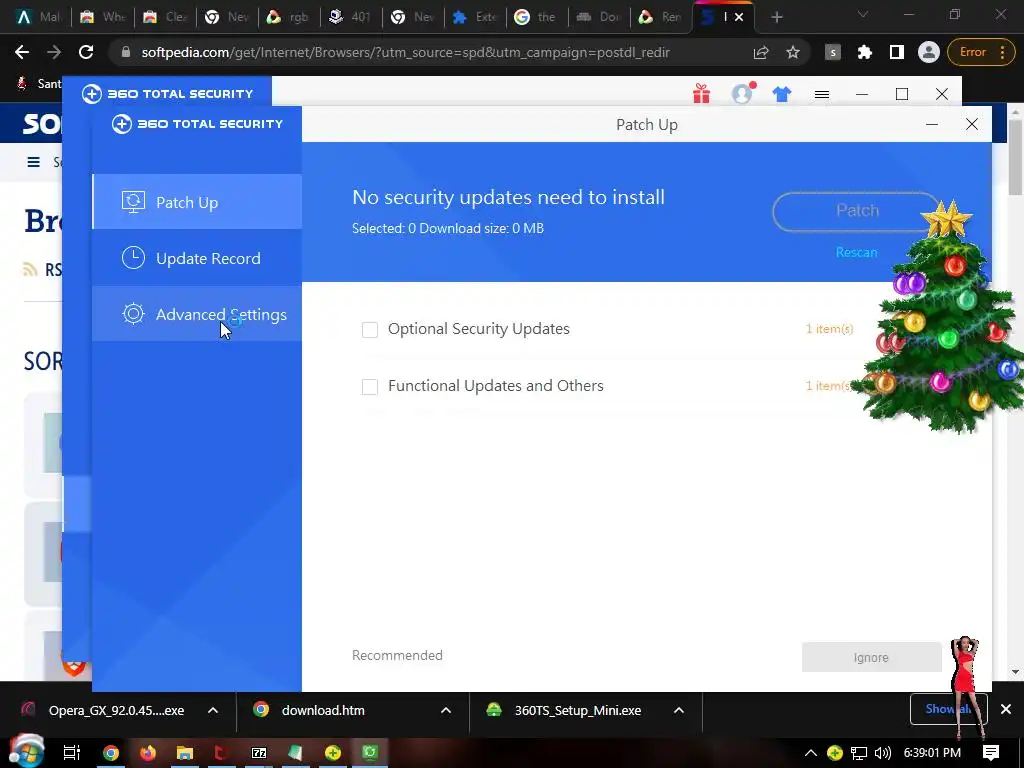The image size is (1024, 768).
Task: Click the Rescan link
Action: point(856,253)
